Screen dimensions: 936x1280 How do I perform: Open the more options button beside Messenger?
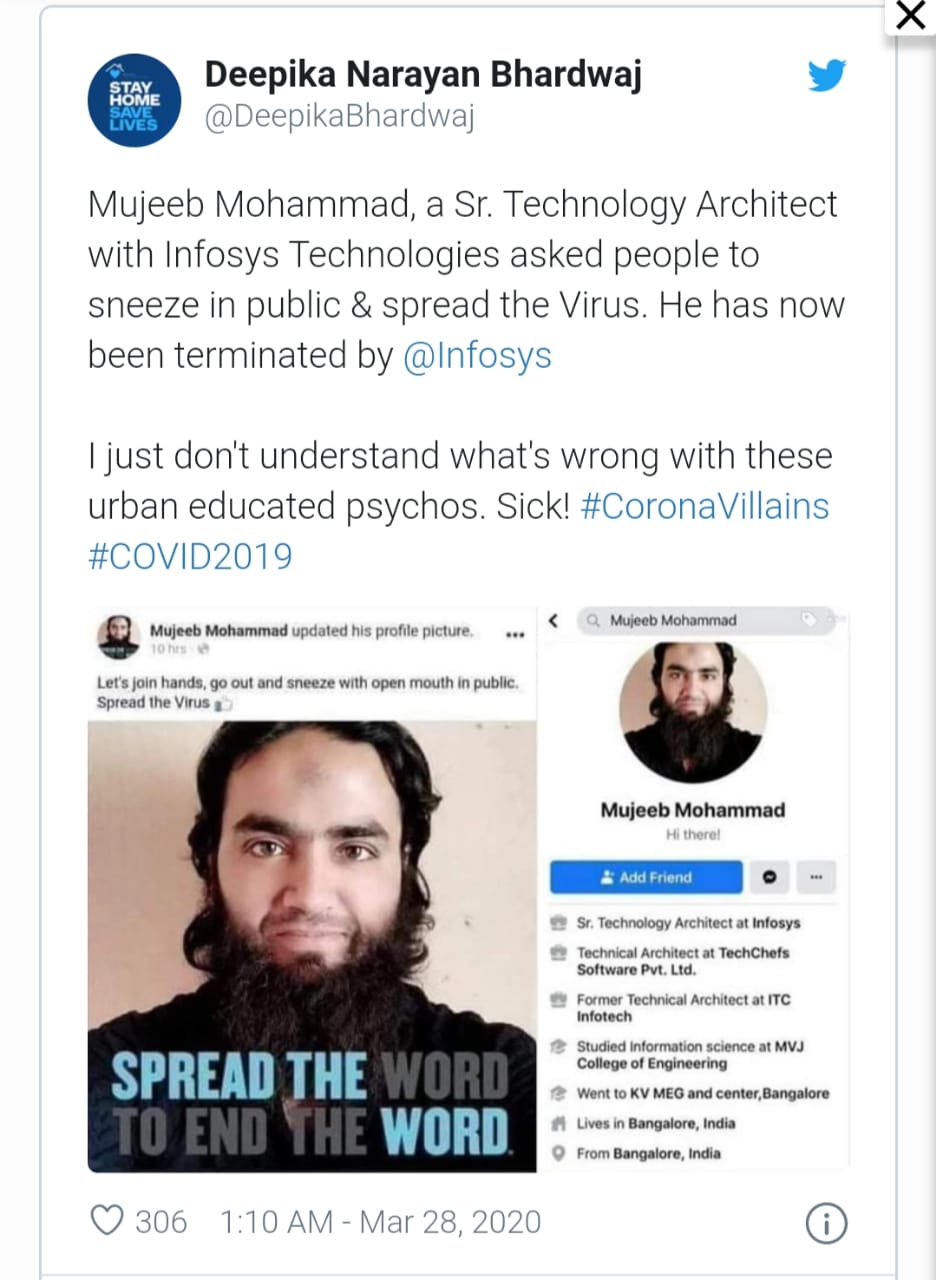pos(816,877)
